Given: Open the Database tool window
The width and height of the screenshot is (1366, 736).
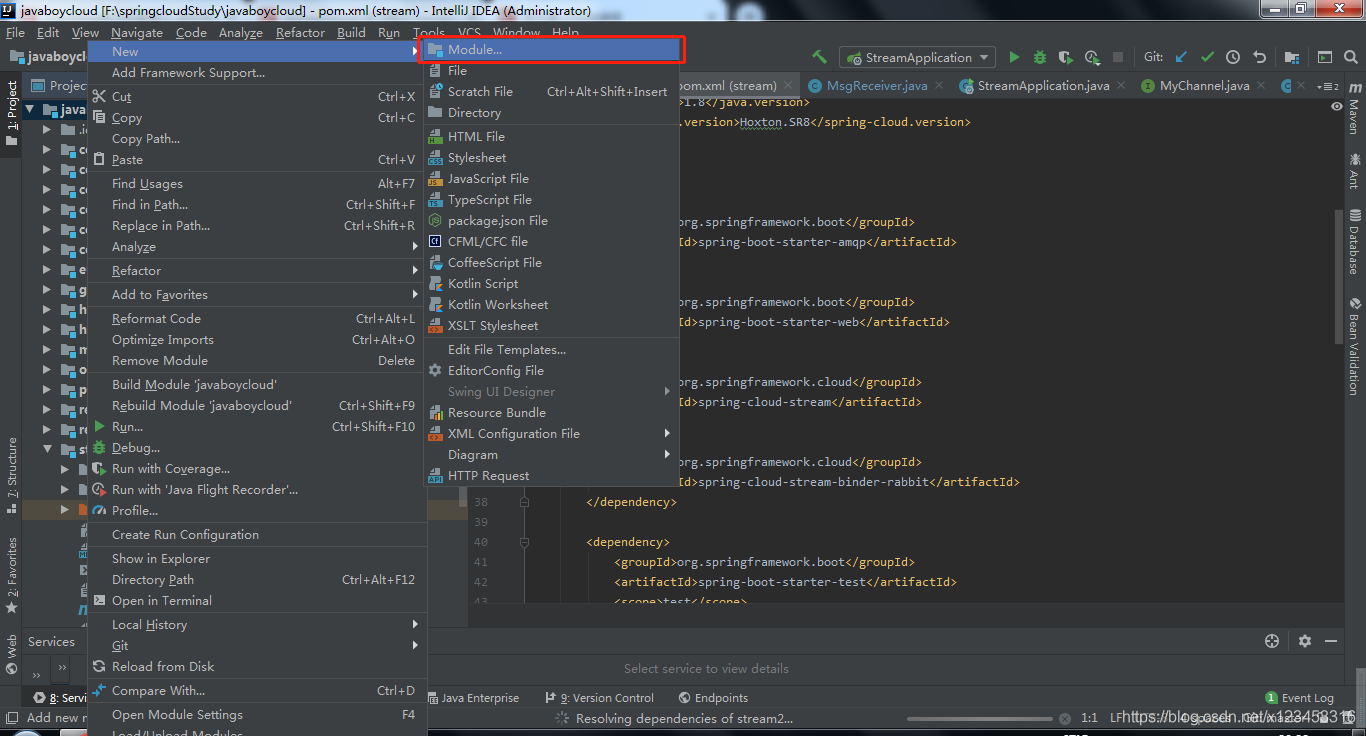Looking at the screenshot, I should pyautogui.click(x=1354, y=242).
